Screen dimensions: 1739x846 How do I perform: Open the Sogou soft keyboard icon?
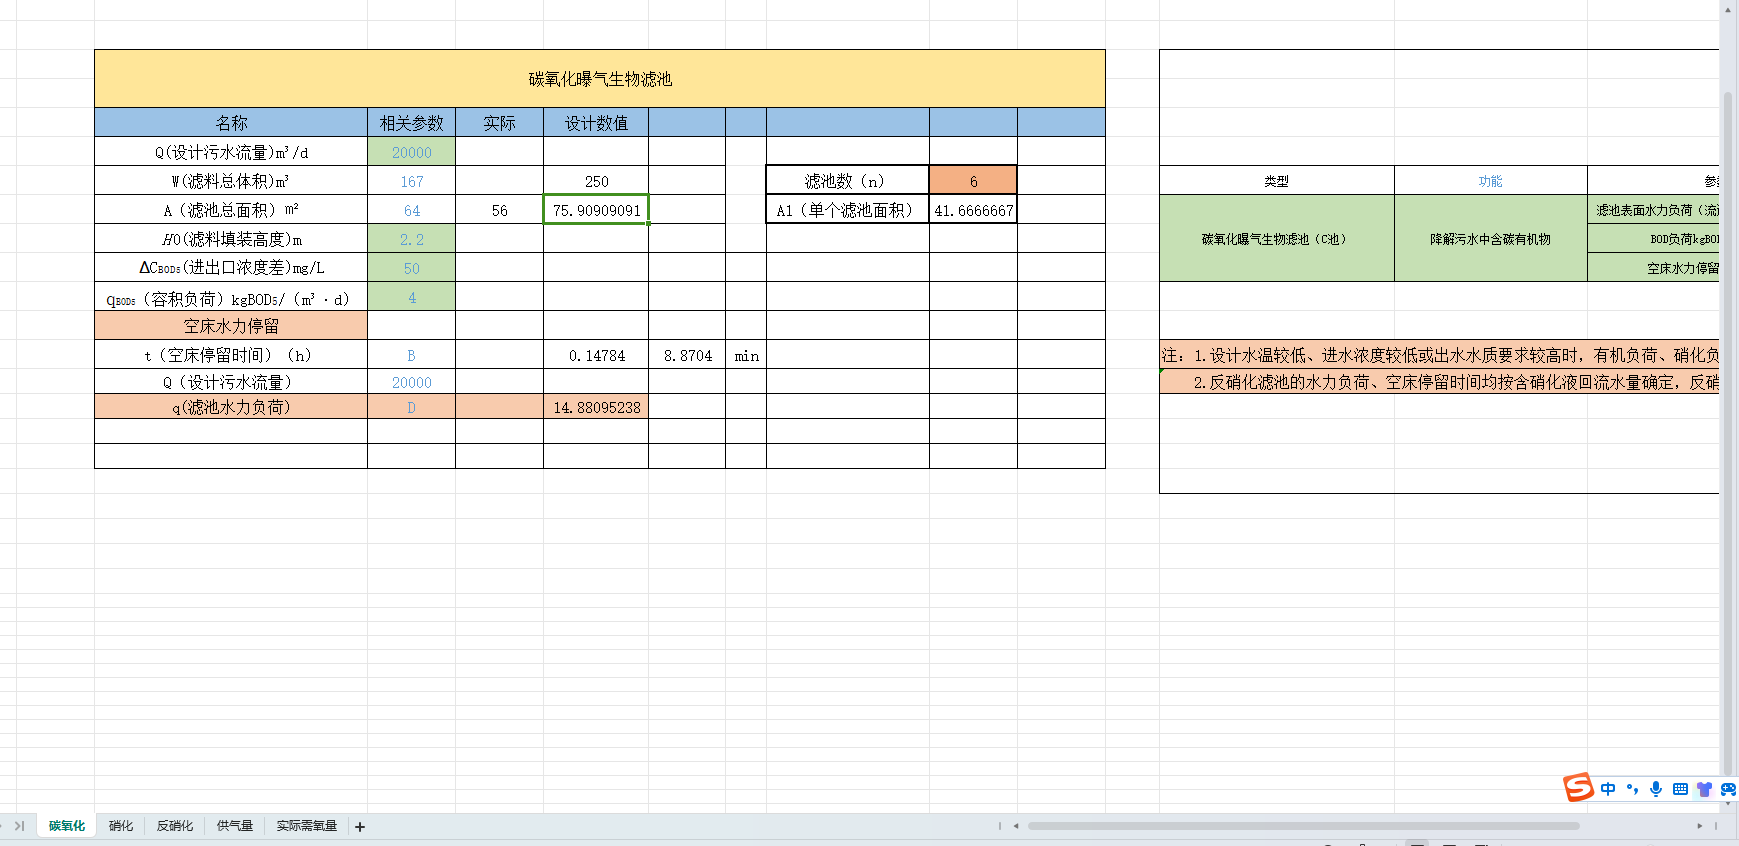click(x=1680, y=789)
